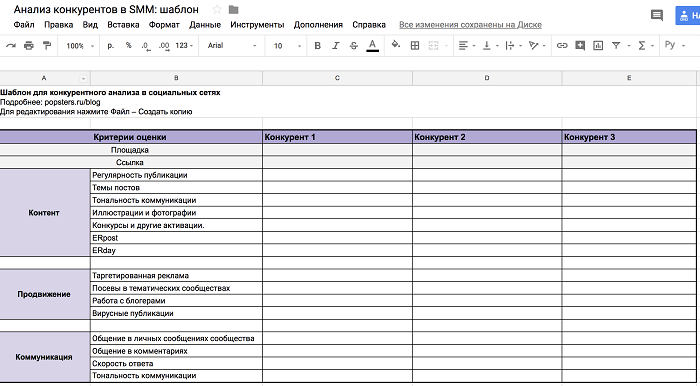Increase decimal places (.00 icon)
700x386 pixels.
coord(164,46)
